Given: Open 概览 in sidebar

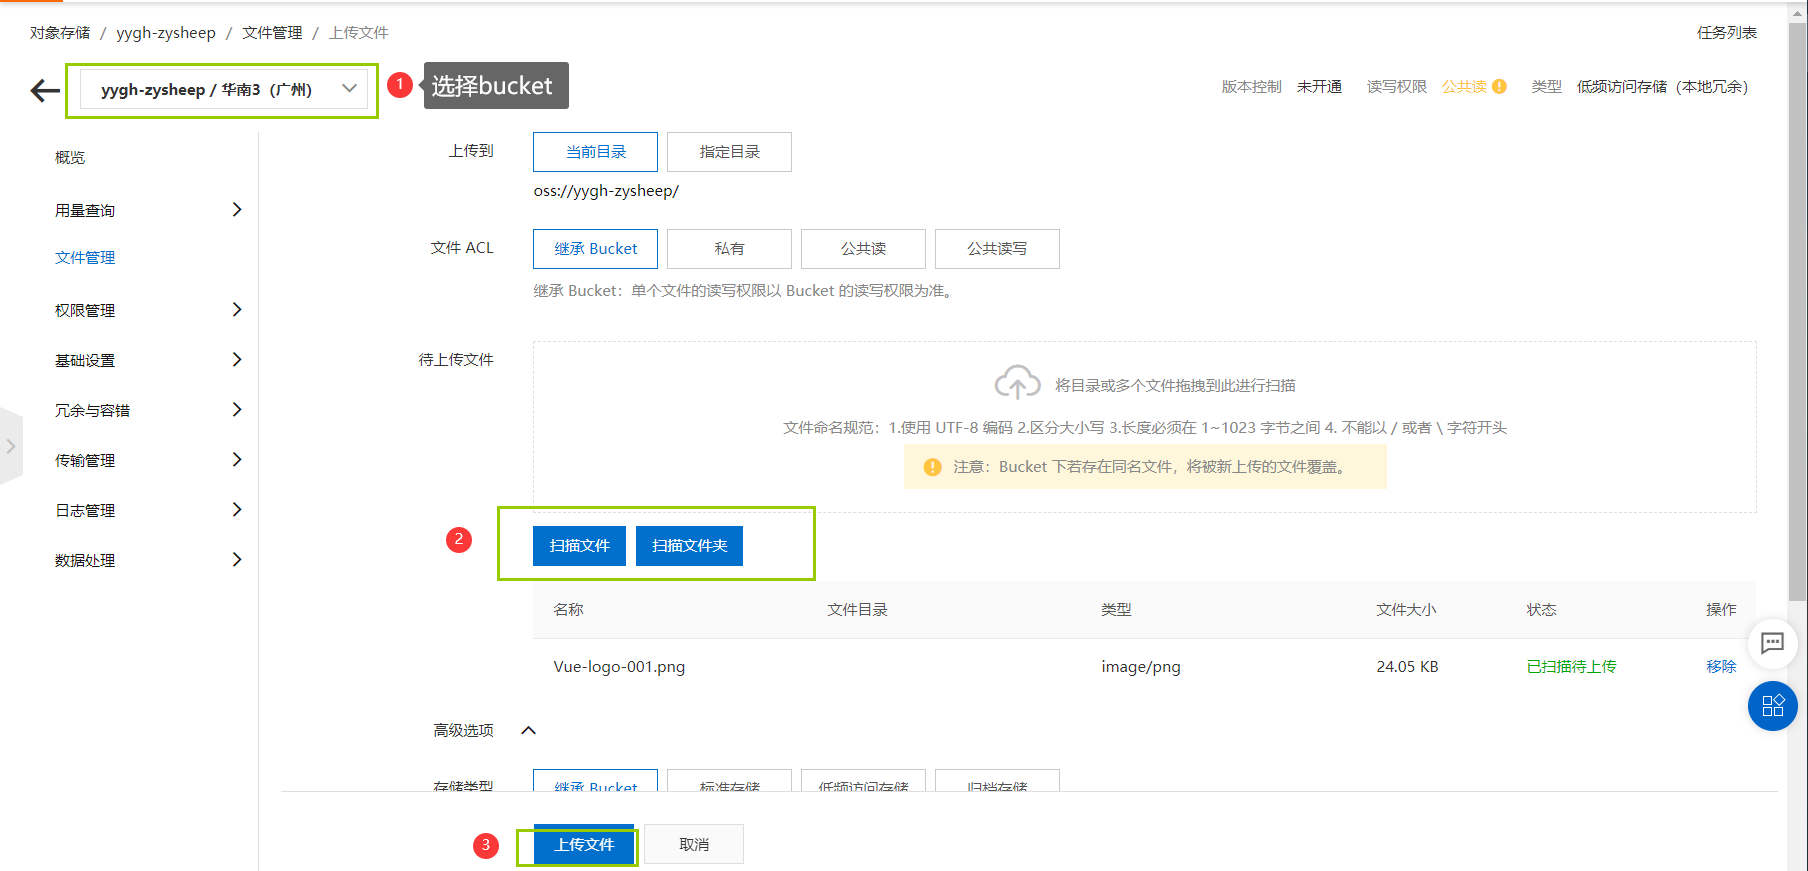Looking at the screenshot, I should point(70,158).
